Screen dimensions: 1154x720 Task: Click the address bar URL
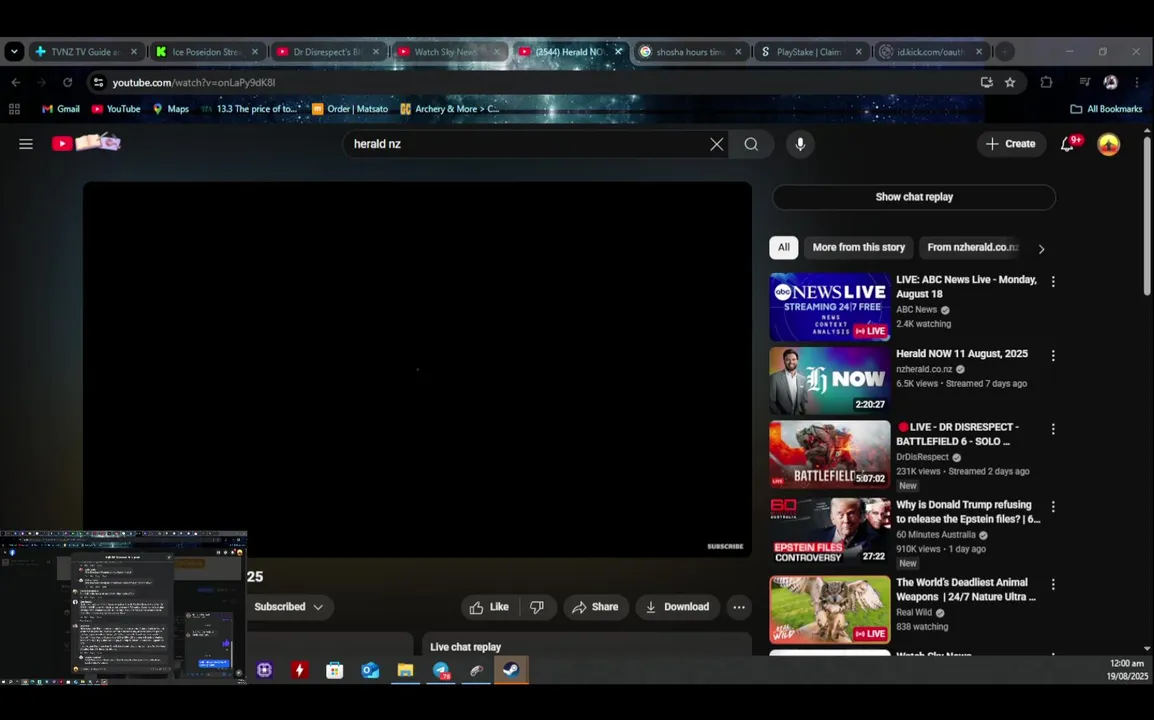(x=194, y=82)
